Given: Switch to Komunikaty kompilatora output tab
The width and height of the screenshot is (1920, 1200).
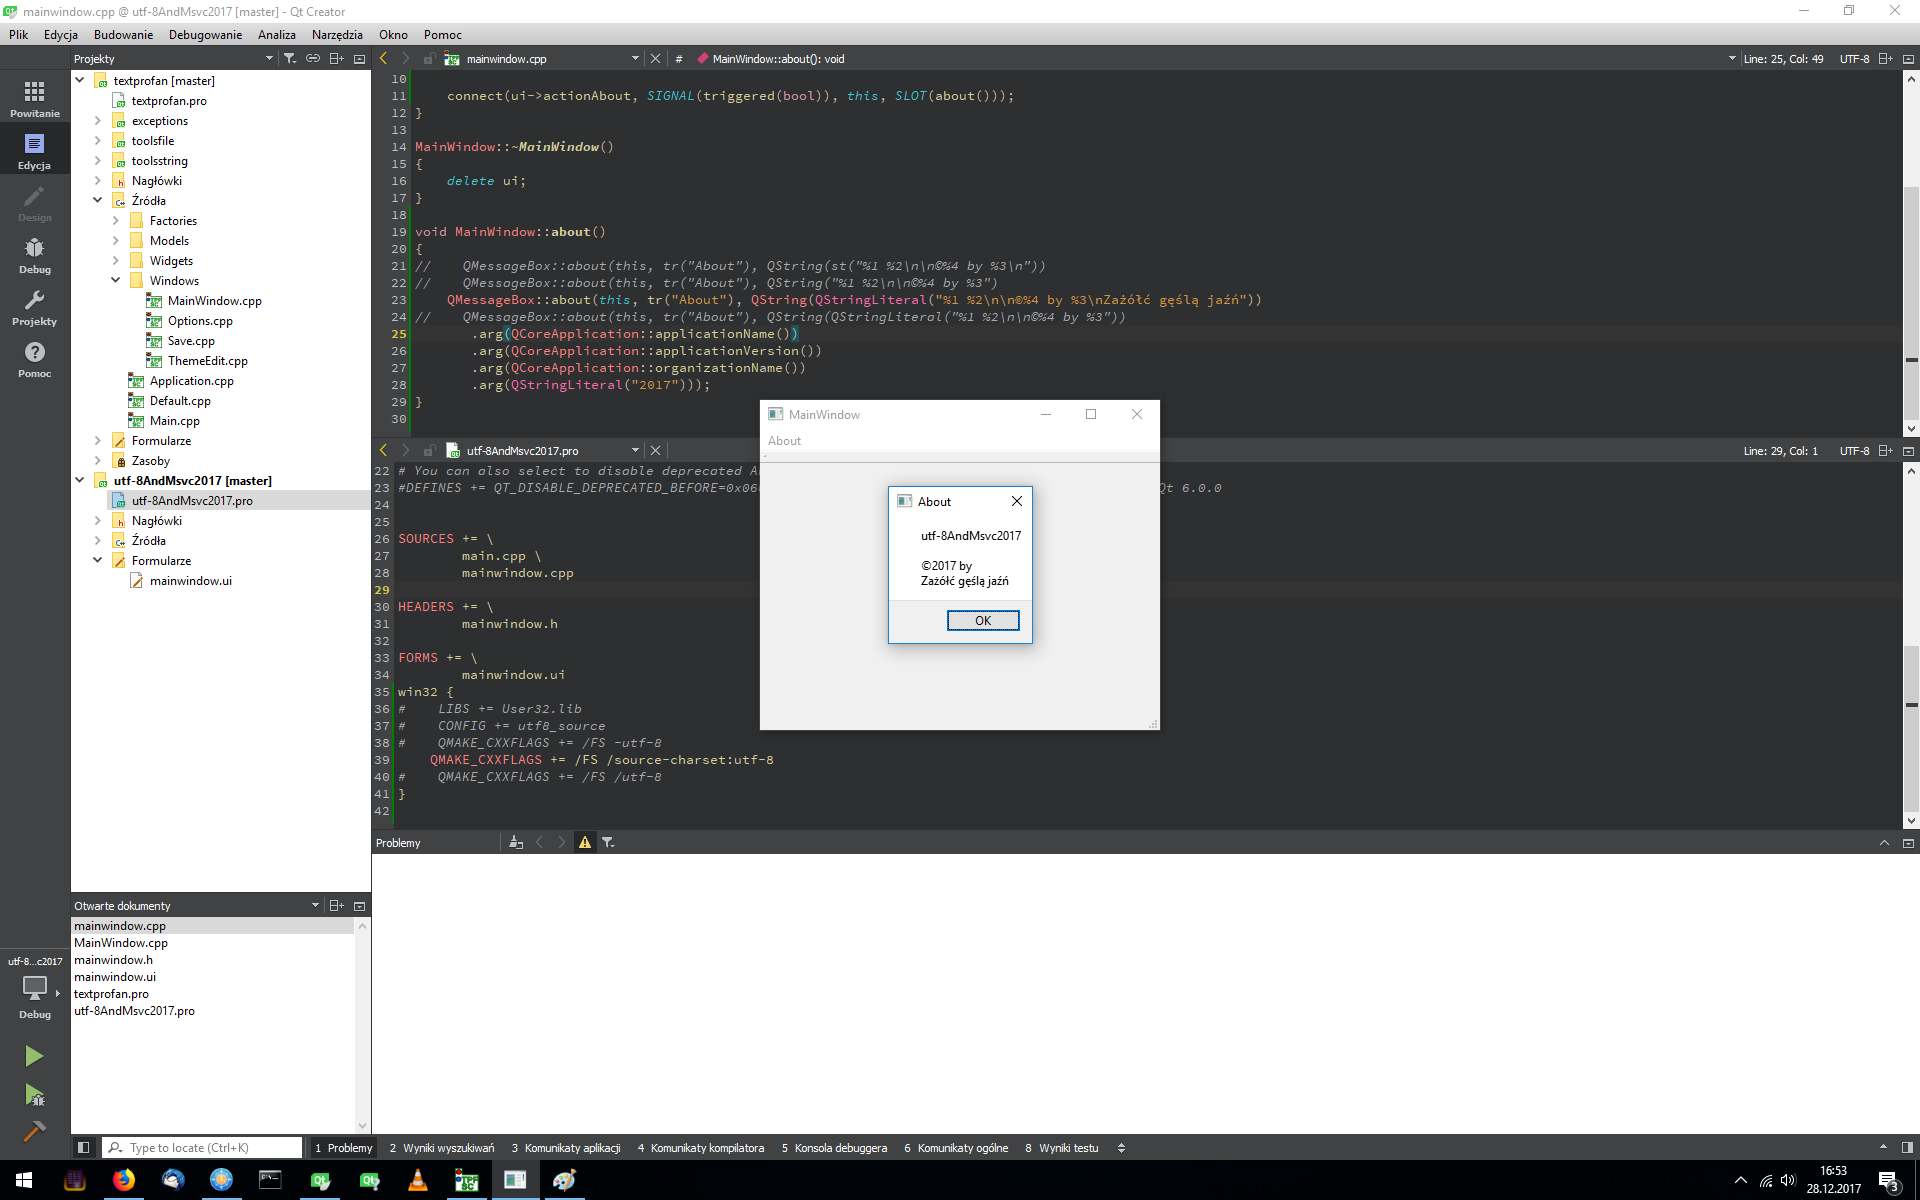Looking at the screenshot, I should pyautogui.click(x=700, y=1148).
